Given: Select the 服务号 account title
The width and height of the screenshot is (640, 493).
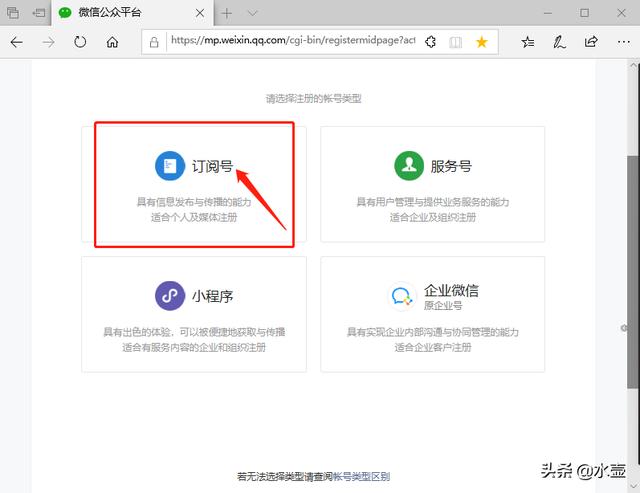Looking at the screenshot, I should 451,166.
